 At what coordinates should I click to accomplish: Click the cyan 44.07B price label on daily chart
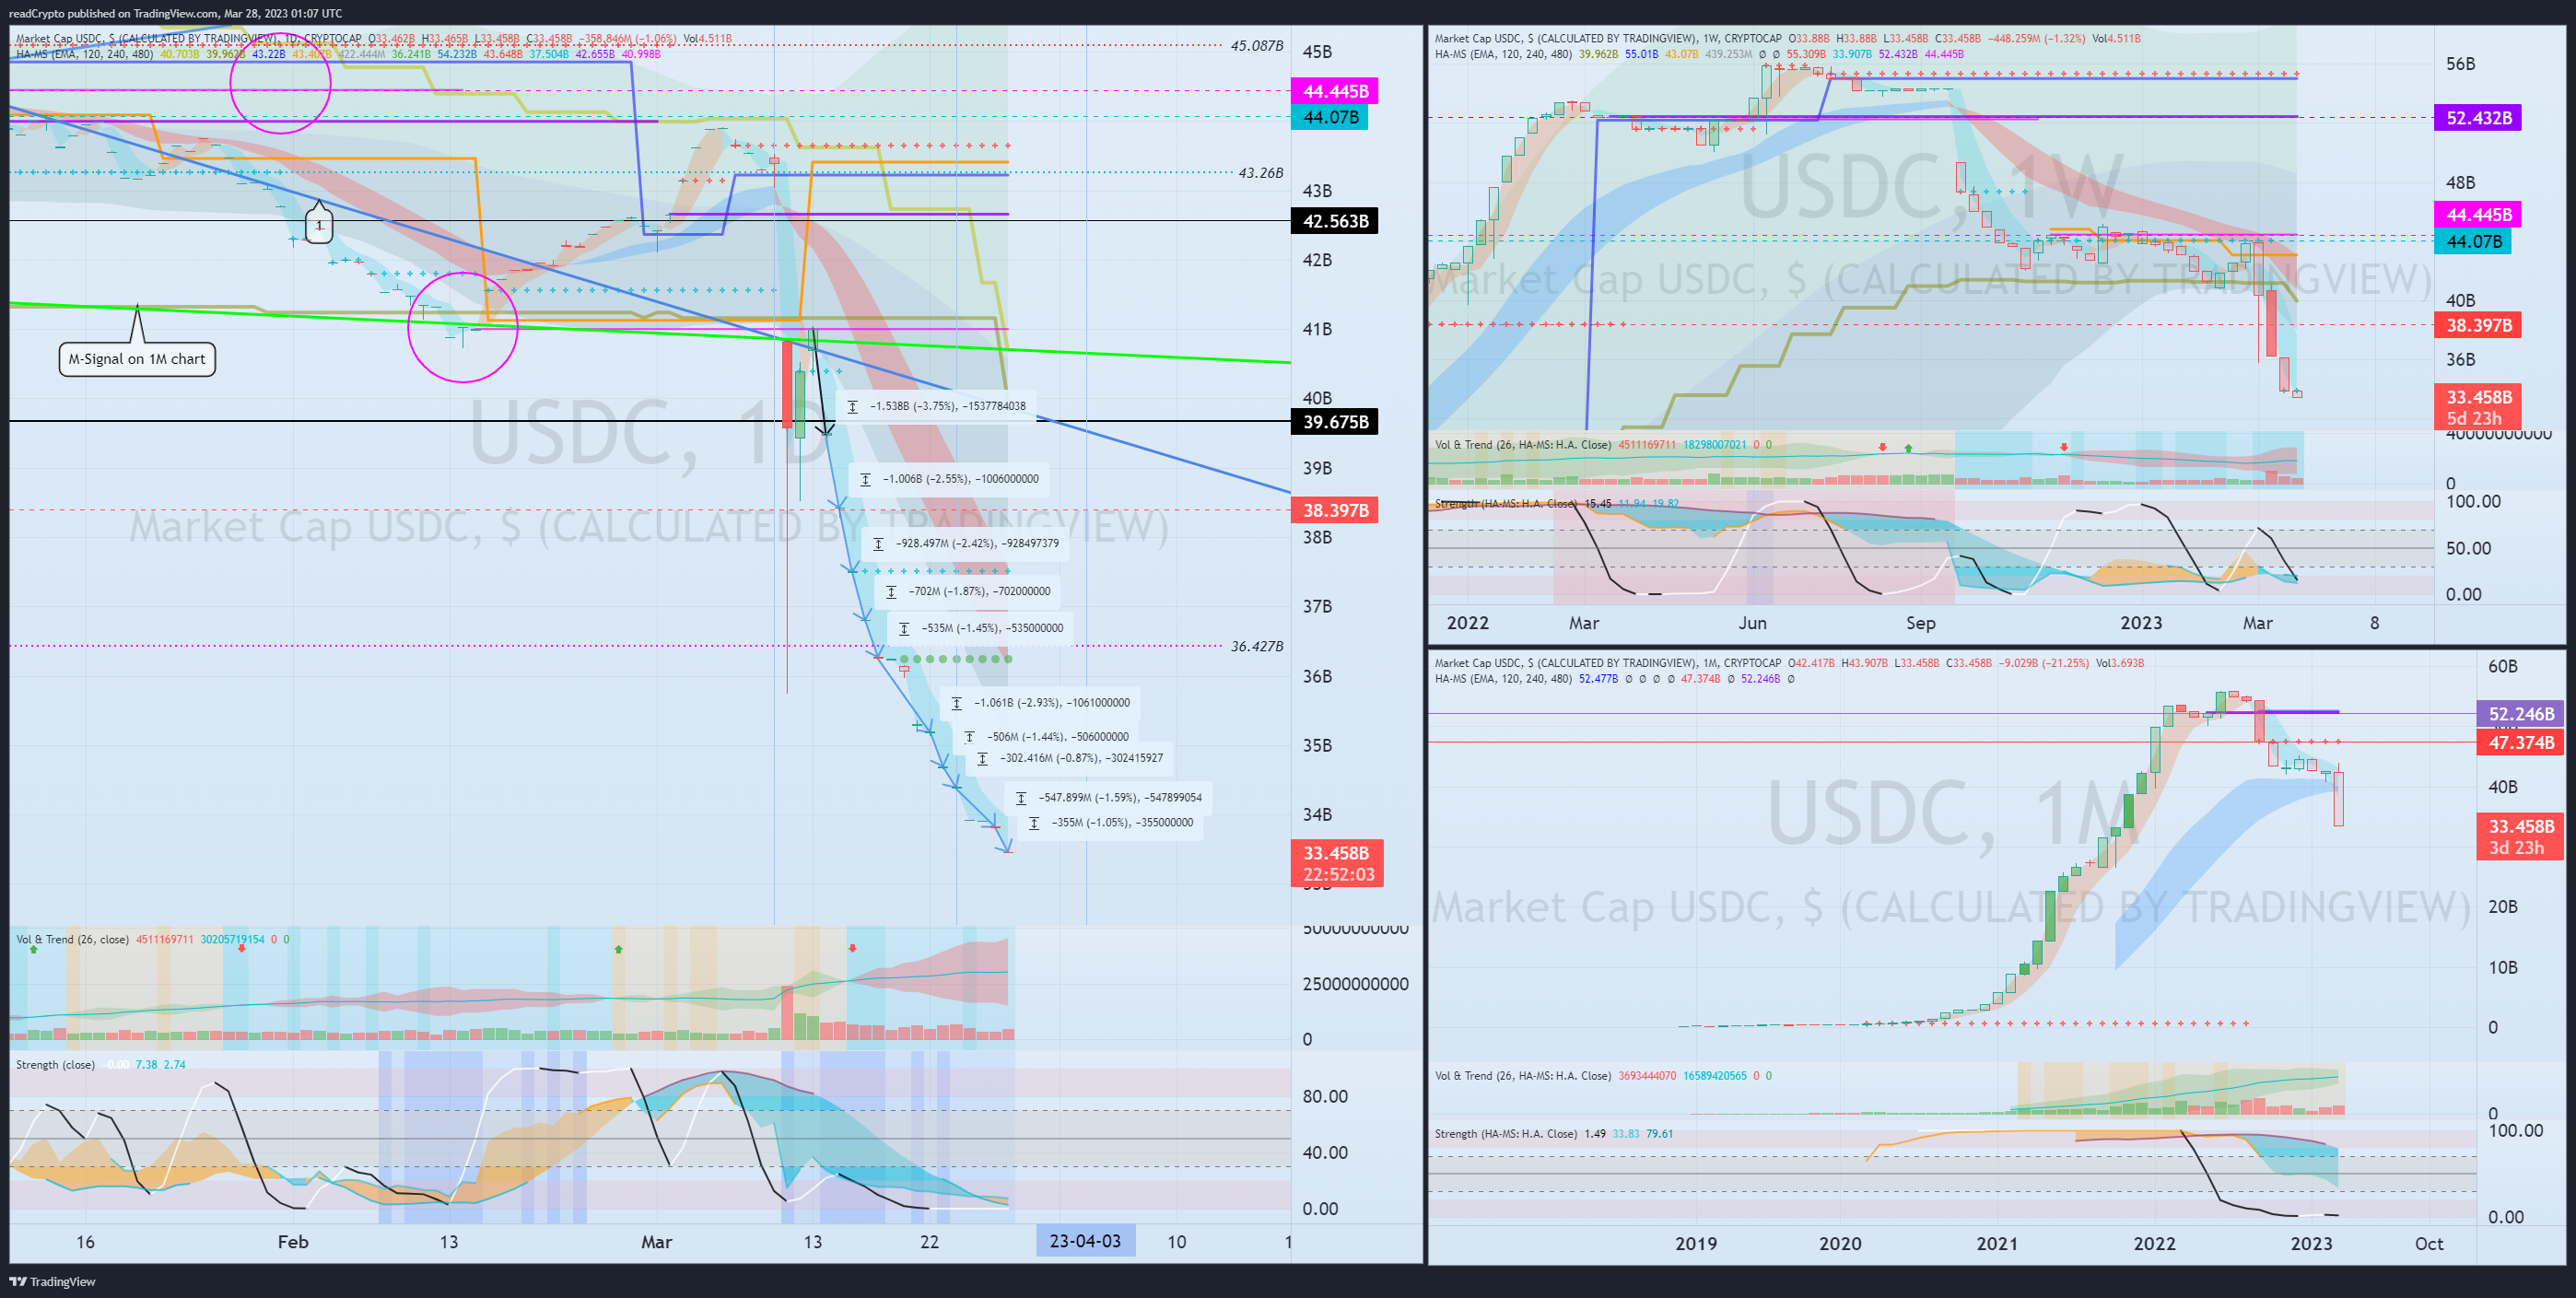click(x=1330, y=117)
